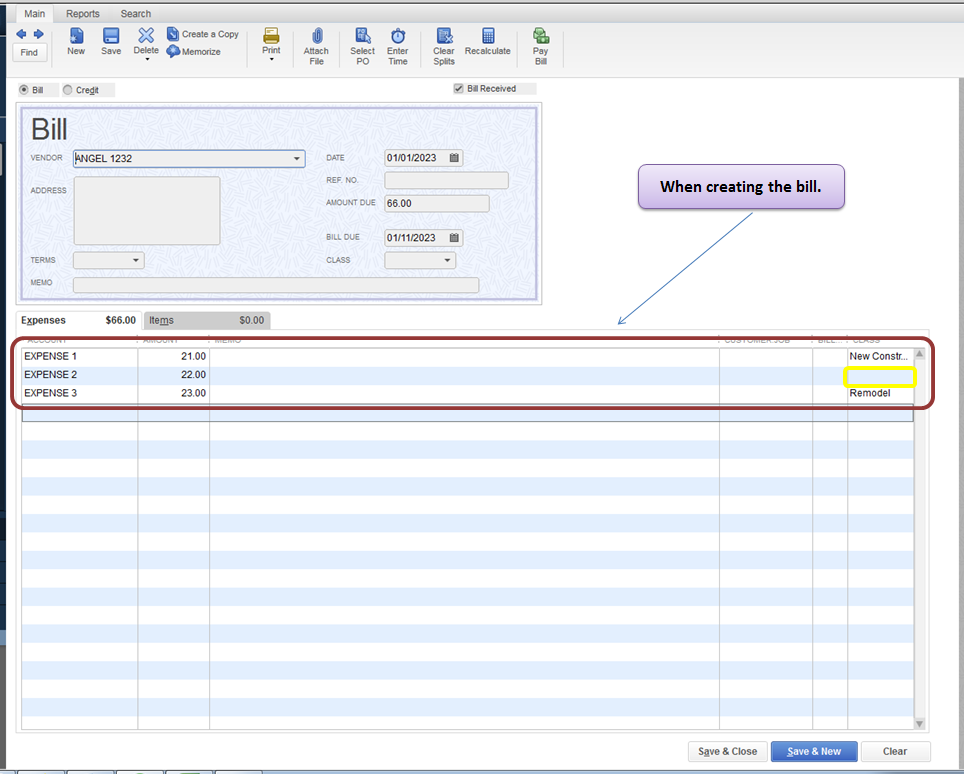The height and width of the screenshot is (774, 964).
Task: Toggle the Bill Received checkbox
Action: [x=459, y=89]
